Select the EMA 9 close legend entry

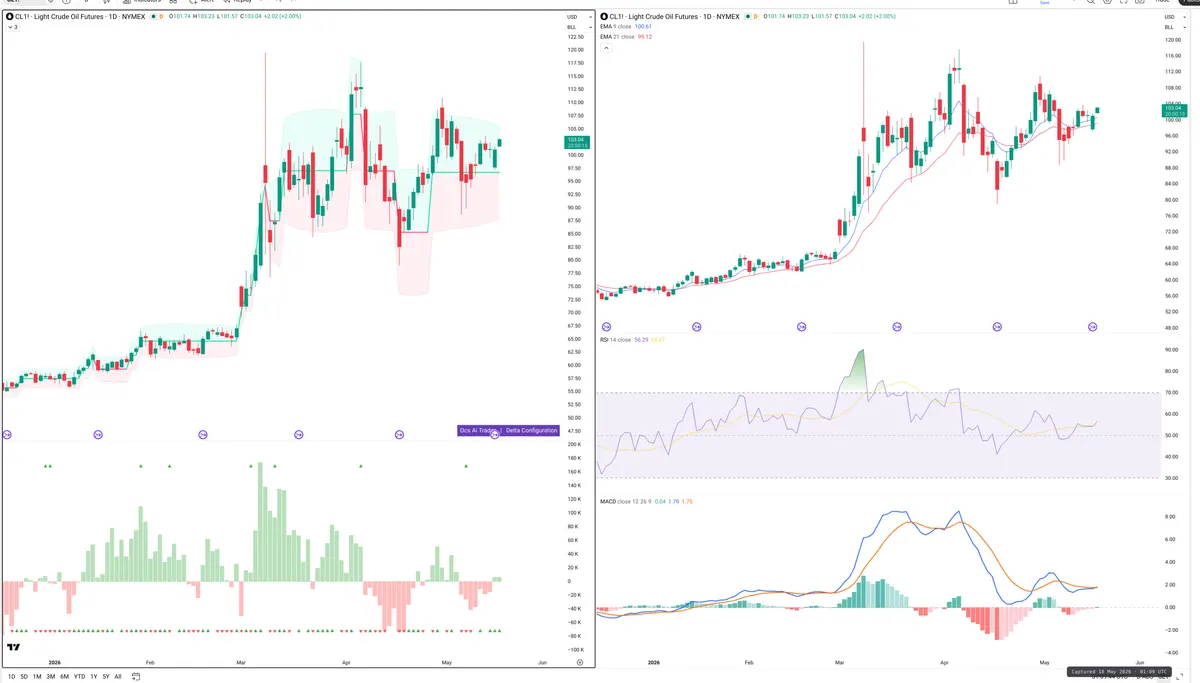626,27
